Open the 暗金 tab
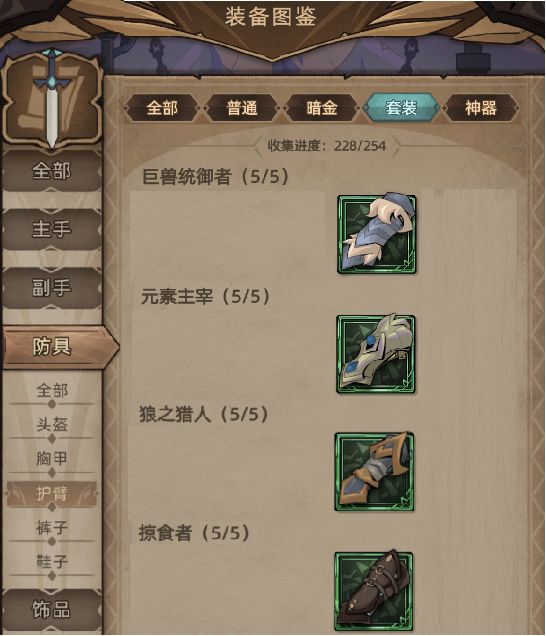 pyautogui.click(x=322, y=108)
